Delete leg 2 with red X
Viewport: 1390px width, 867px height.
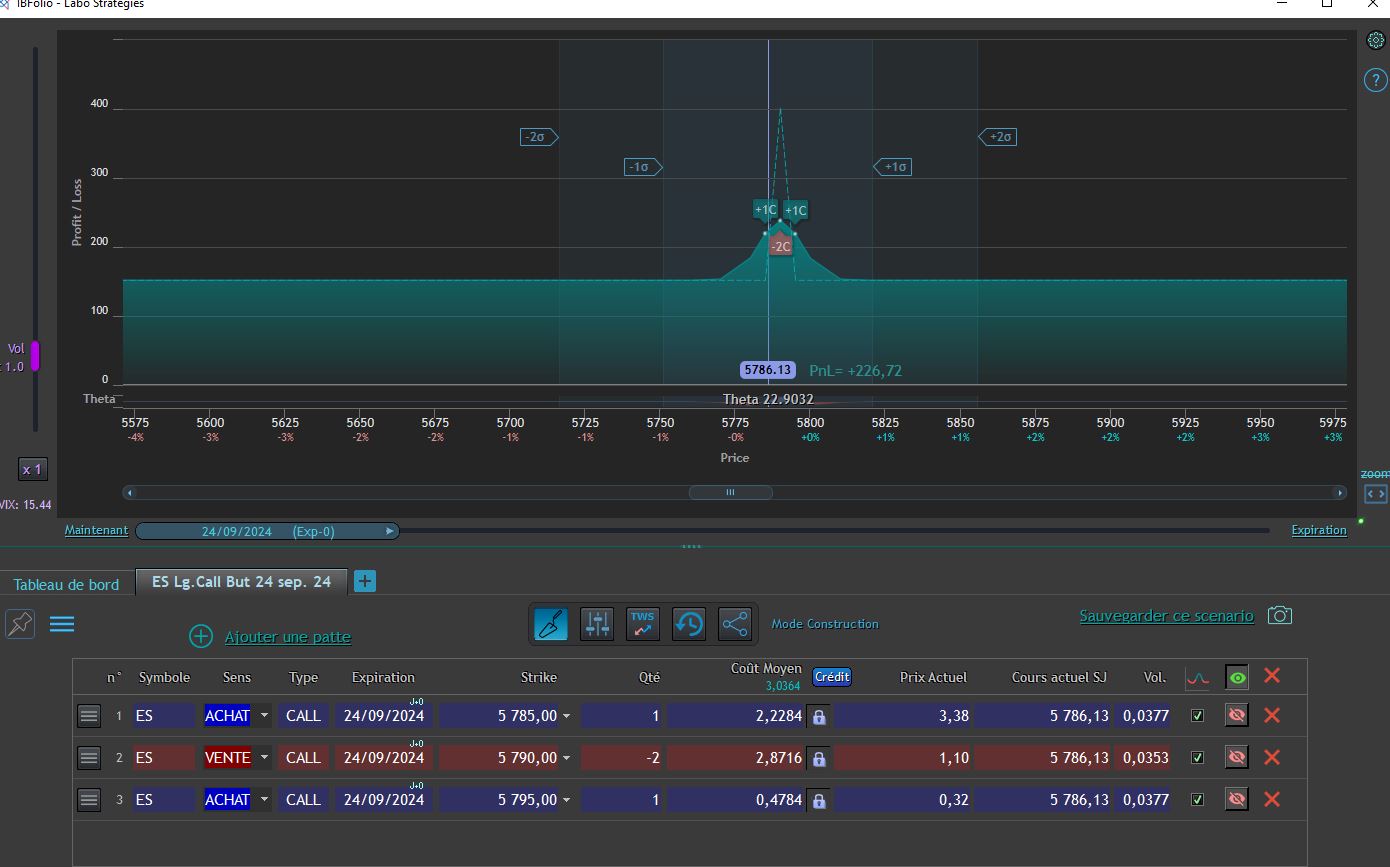point(1271,757)
